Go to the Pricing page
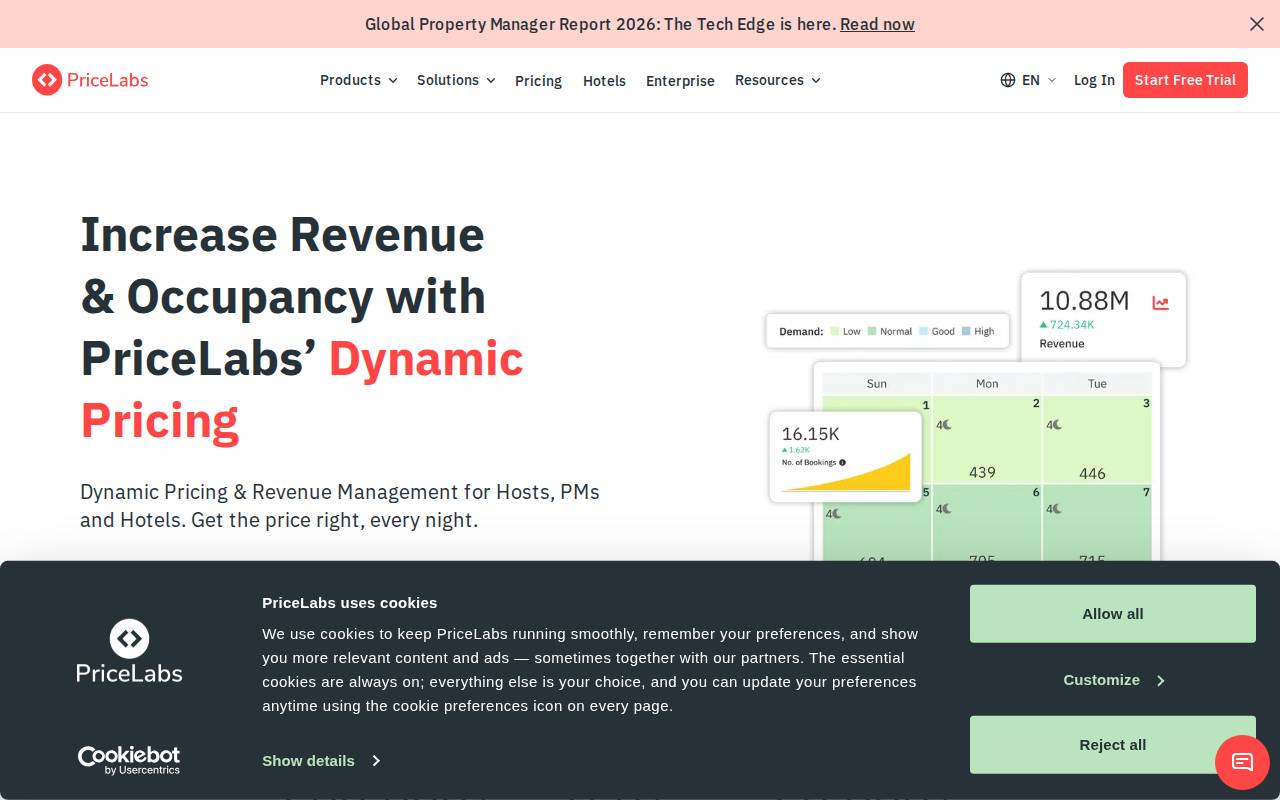This screenshot has width=1280, height=800. (538, 81)
